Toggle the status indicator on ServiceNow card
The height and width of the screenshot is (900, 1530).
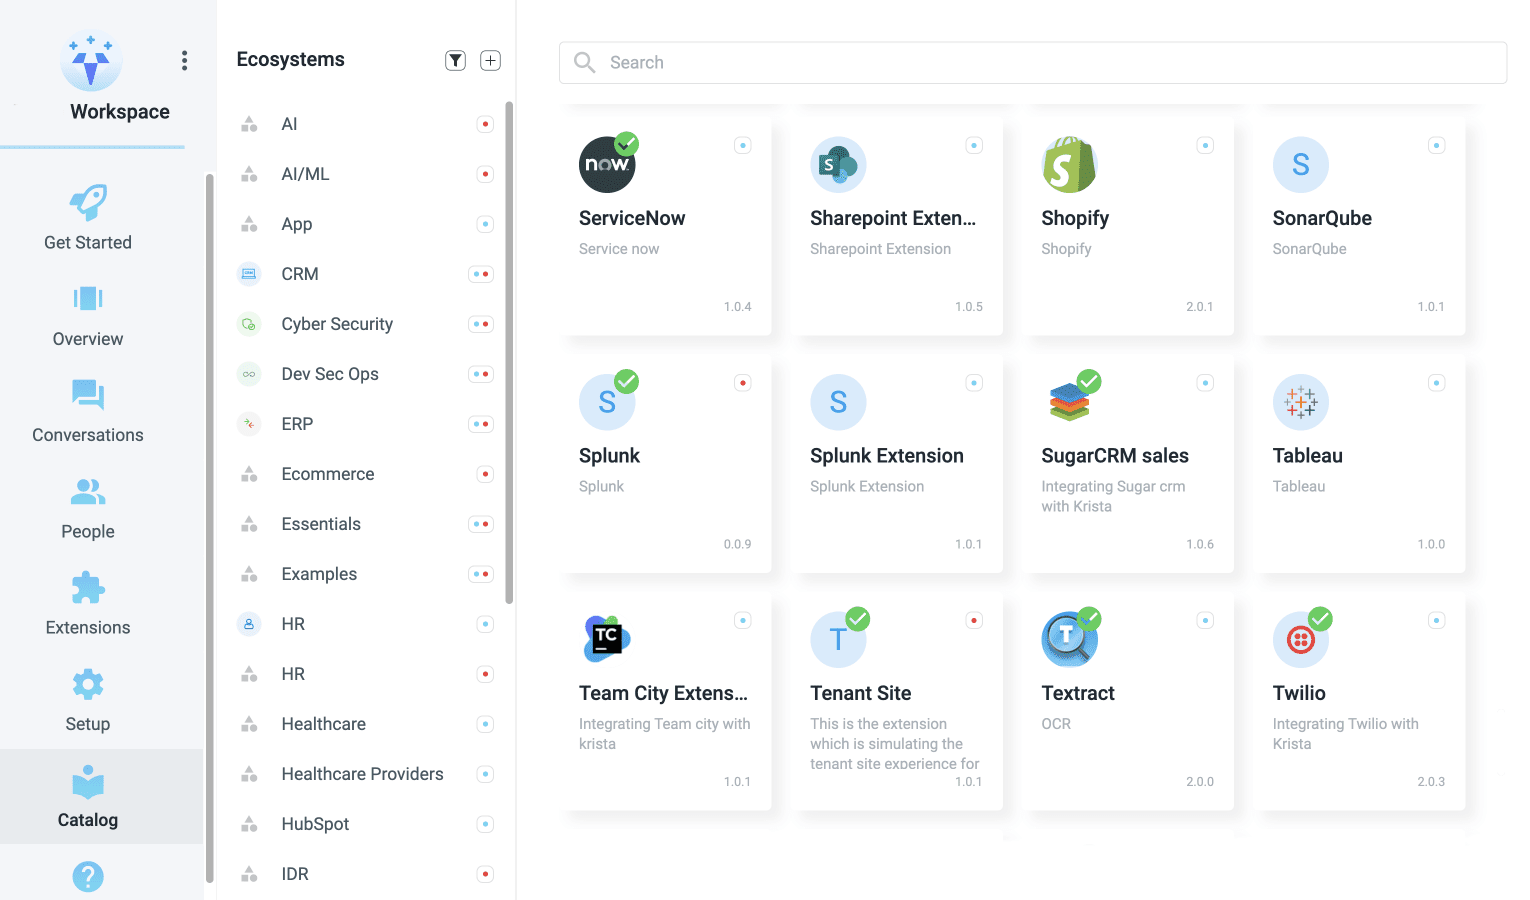[743, 146]
